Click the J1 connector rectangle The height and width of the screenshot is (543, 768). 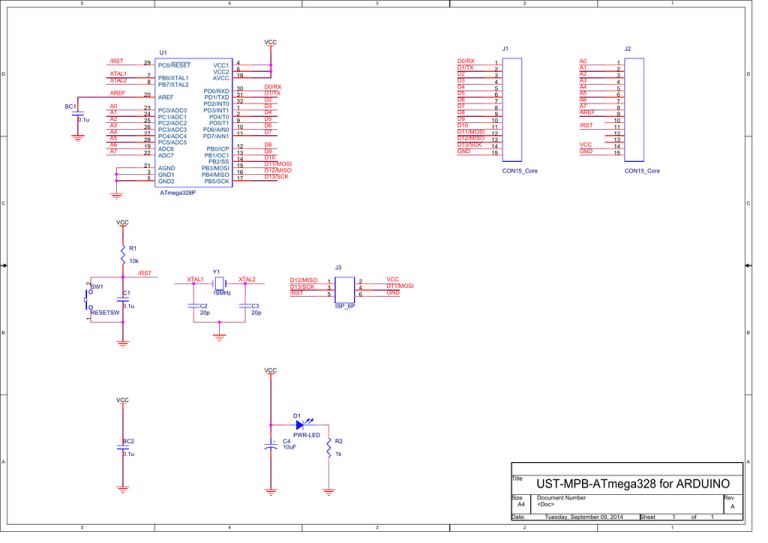[512, 110]
